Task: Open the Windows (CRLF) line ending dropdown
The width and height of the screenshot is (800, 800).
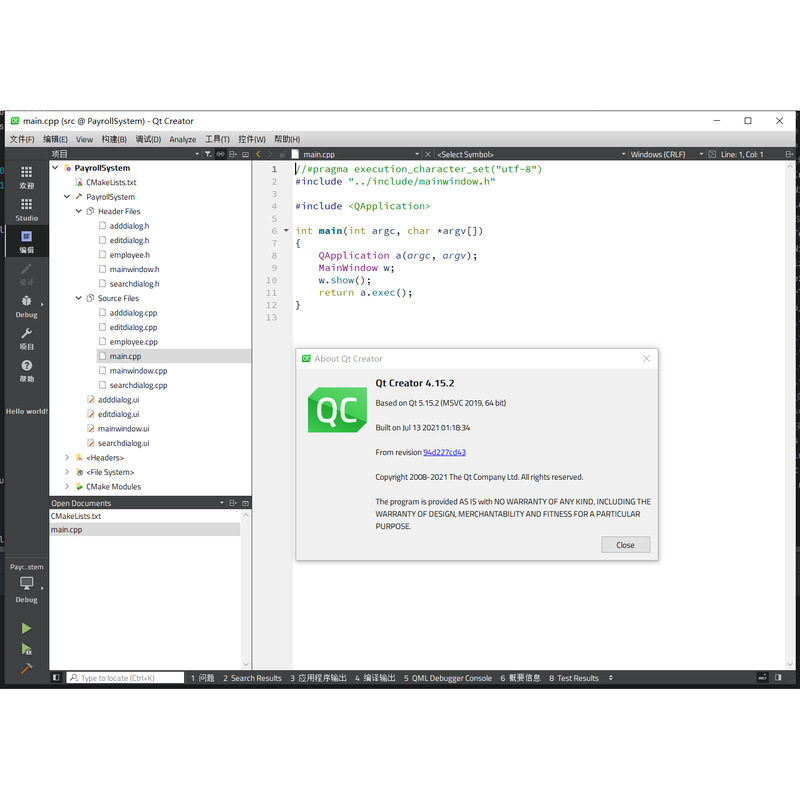Action: pos(666,154)
